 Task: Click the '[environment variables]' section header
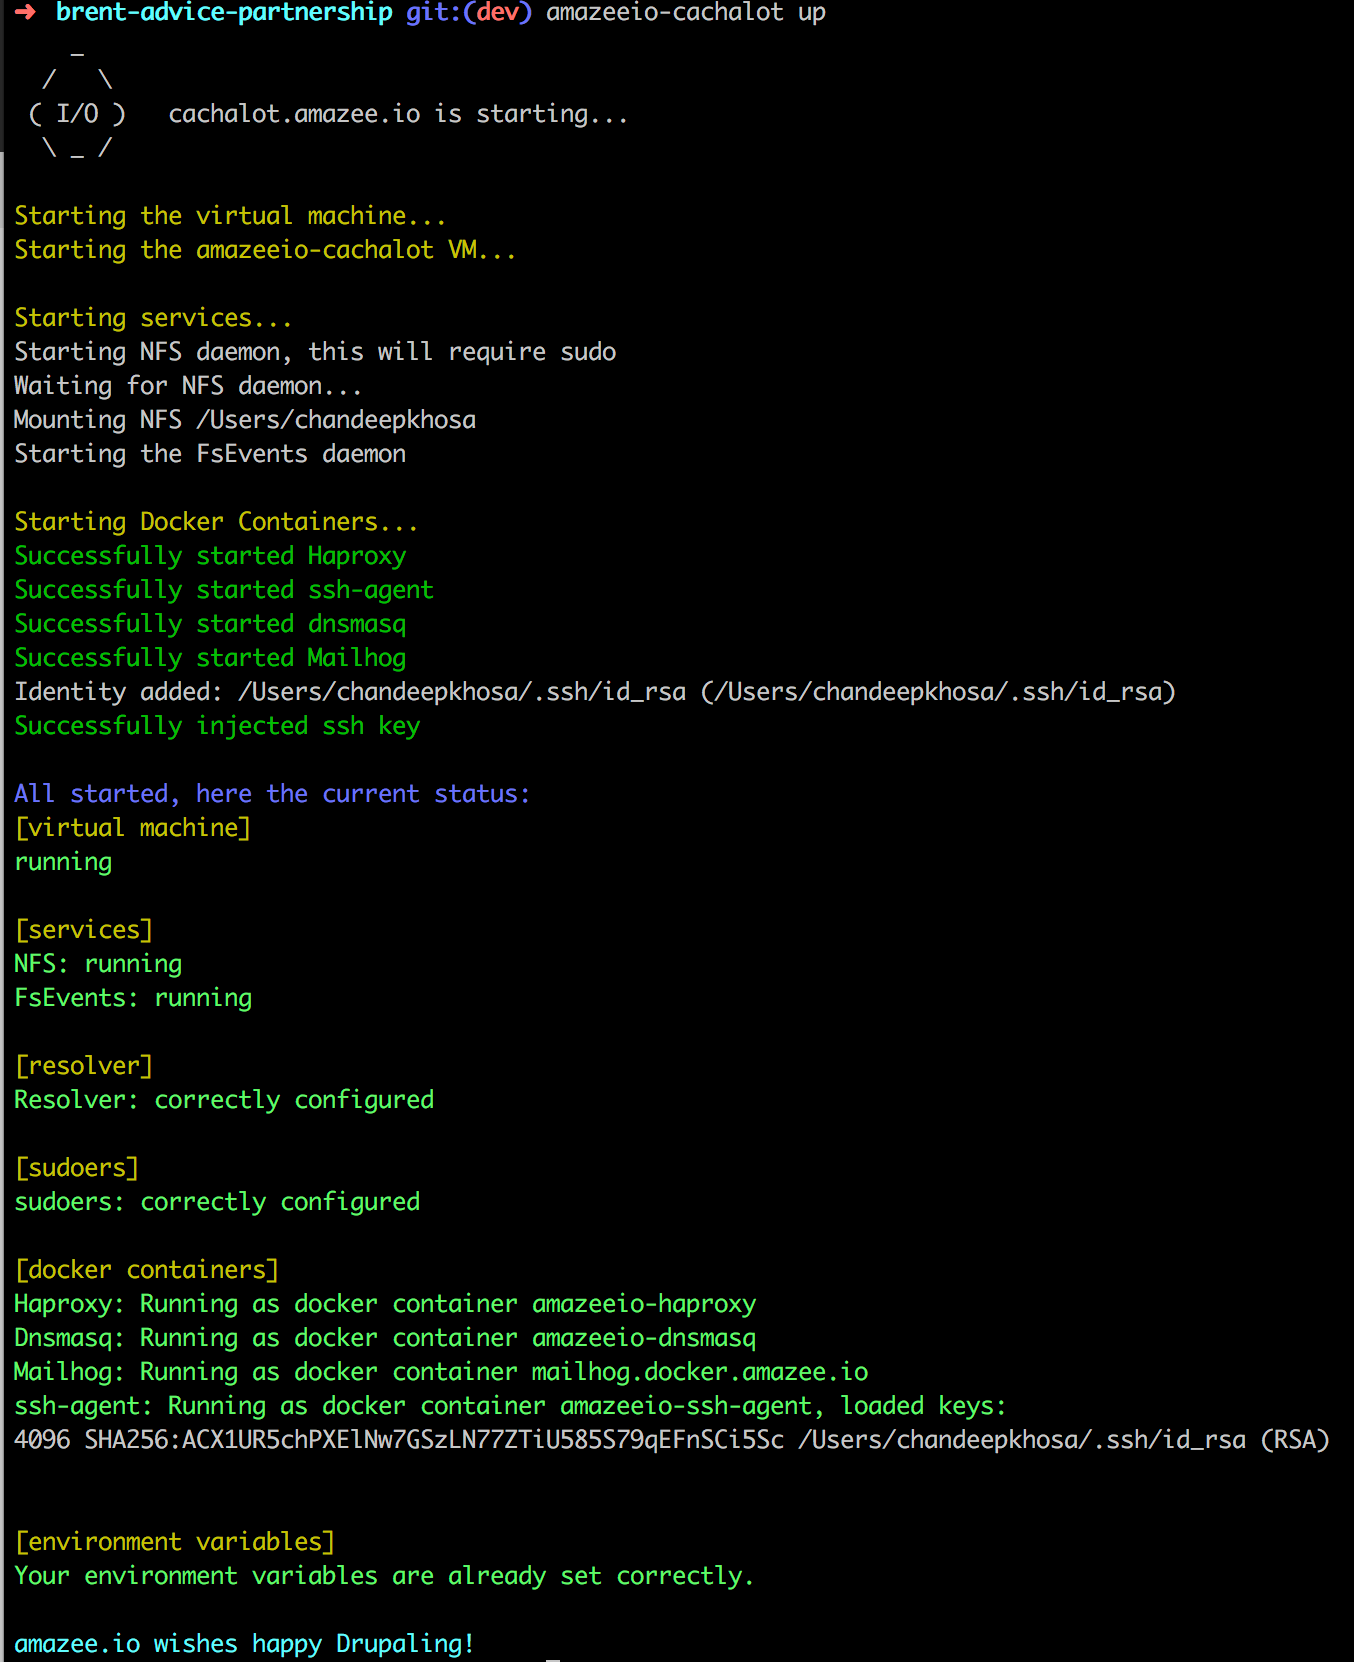tap(175, 1542)
